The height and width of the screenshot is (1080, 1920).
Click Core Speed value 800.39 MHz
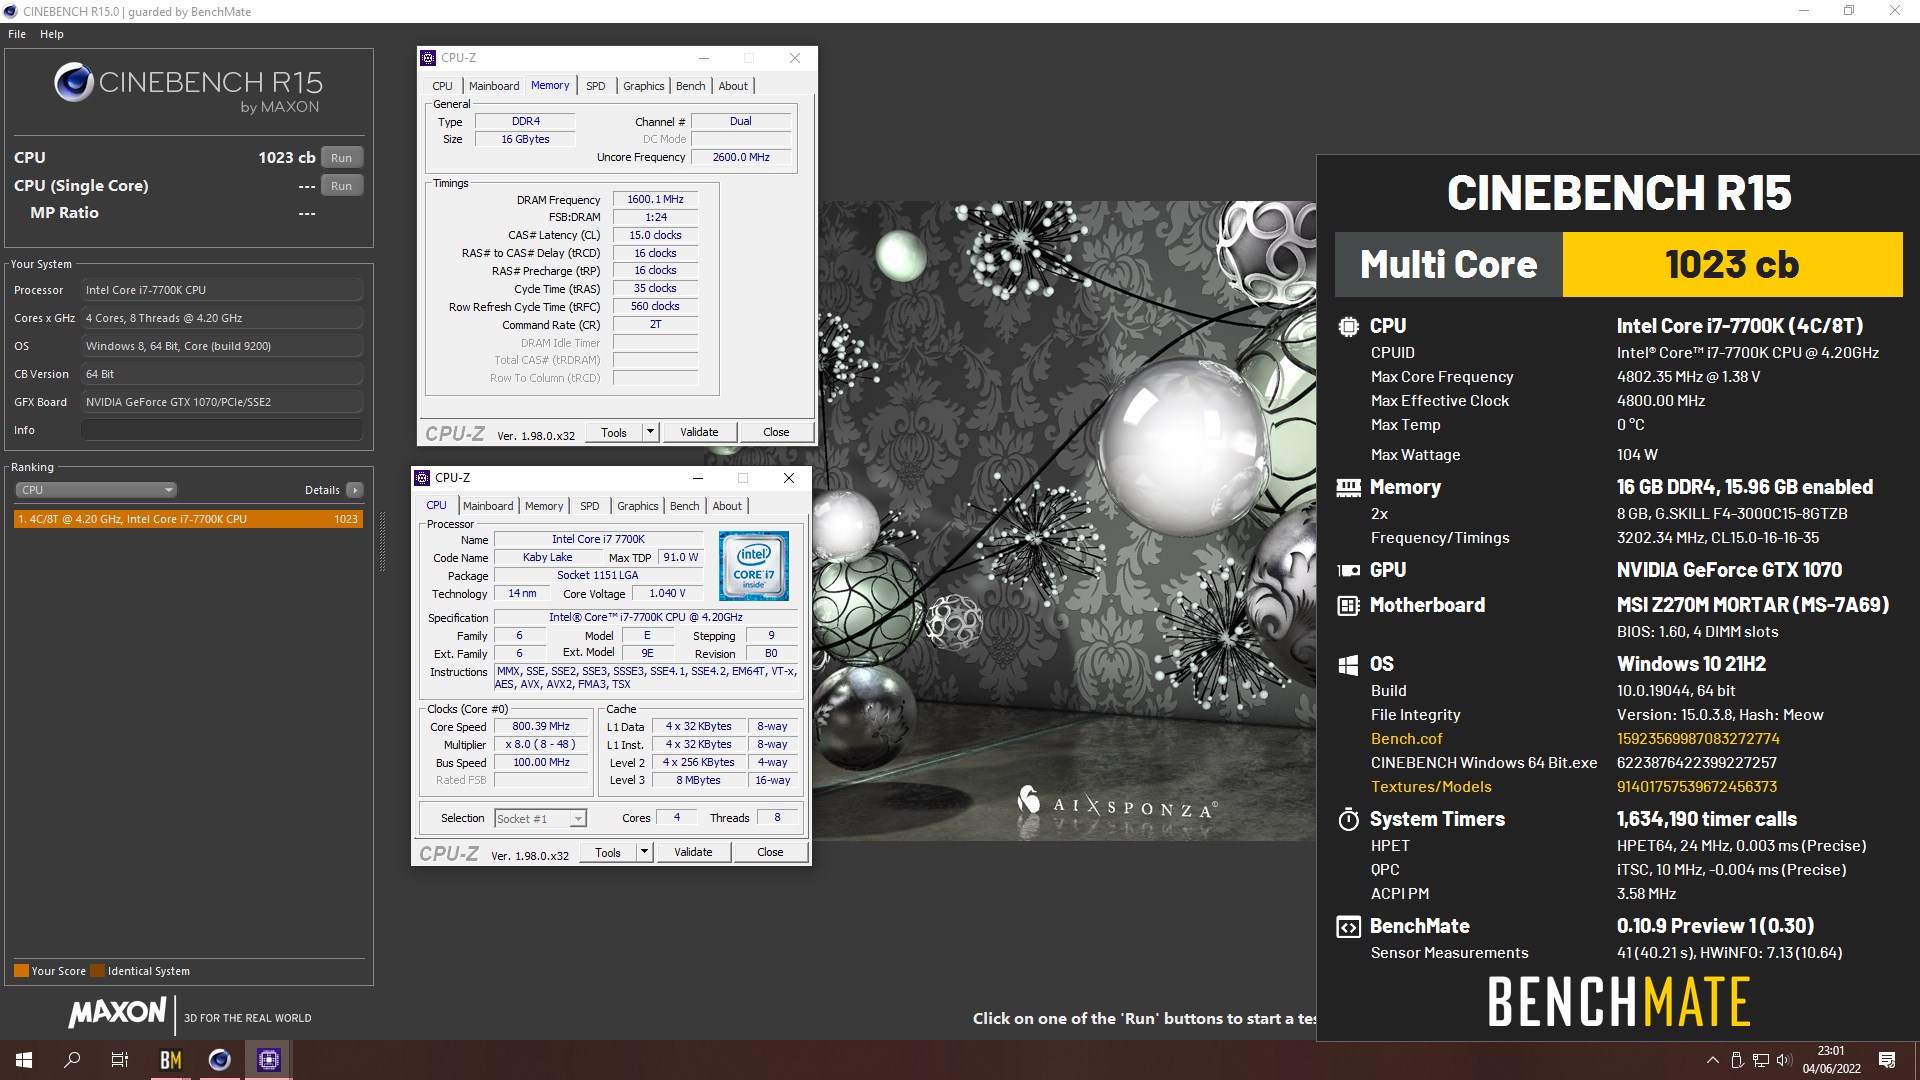(x=541, y=727)
